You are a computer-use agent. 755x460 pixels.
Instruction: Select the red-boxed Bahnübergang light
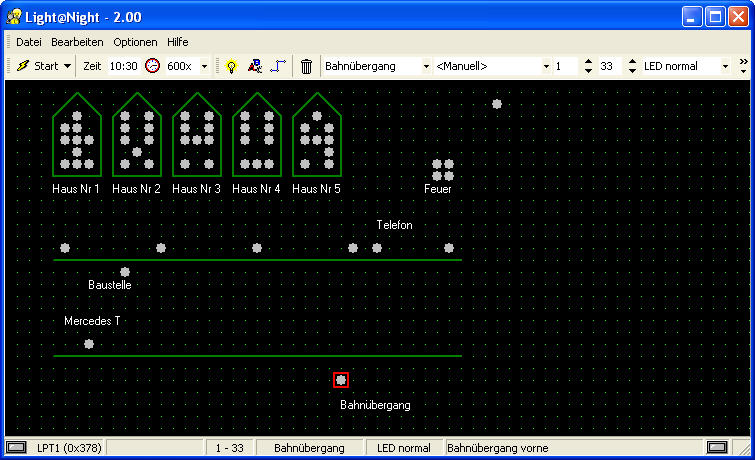coord(341,380)
